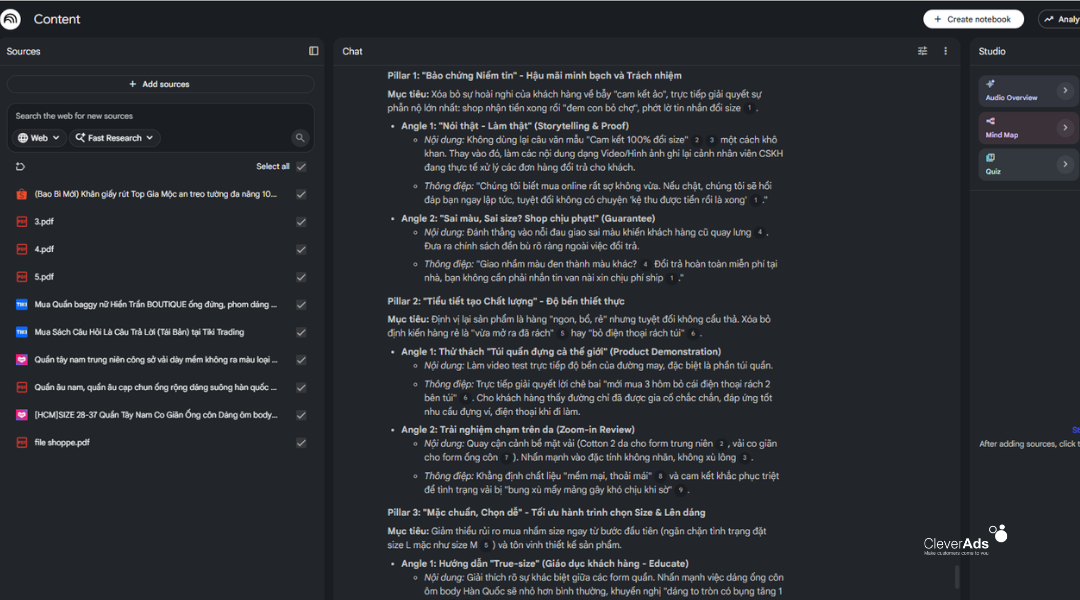Uncheck the 4.pdf source checkbox
This screenshot has width=1080, height=600.
tap(301, 249)
